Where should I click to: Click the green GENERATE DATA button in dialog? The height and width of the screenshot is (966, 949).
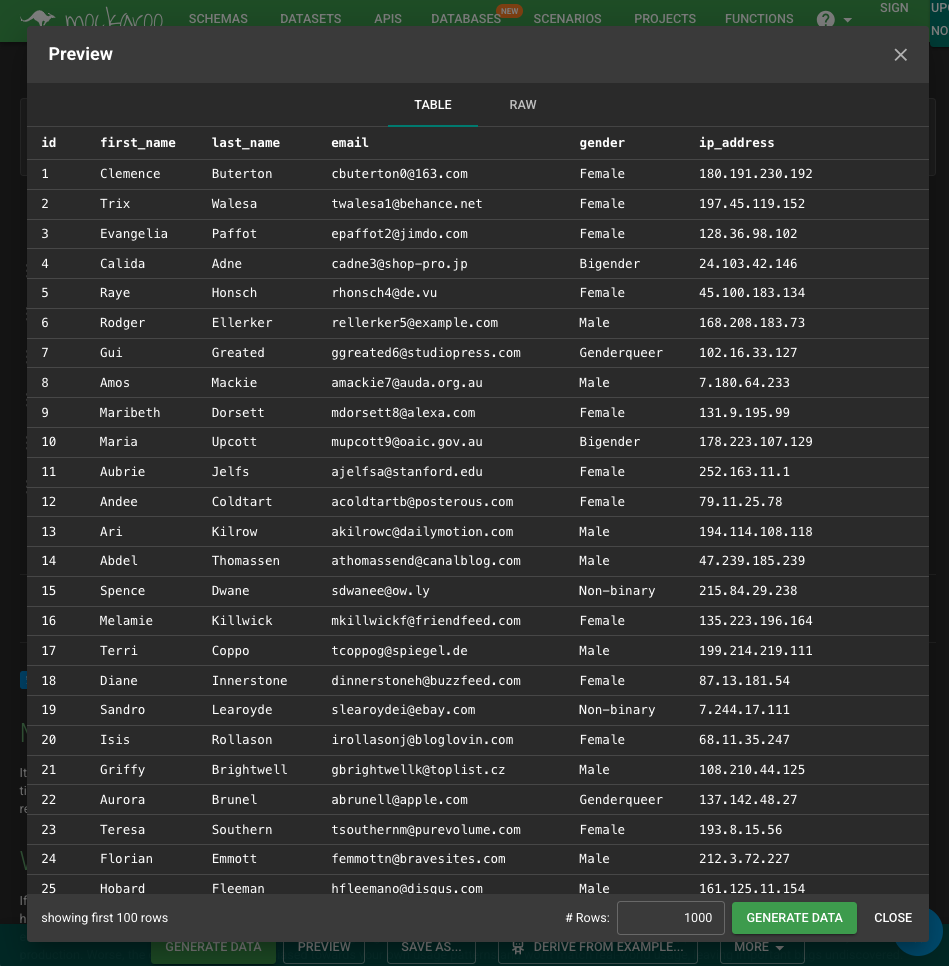pos(794,918)
